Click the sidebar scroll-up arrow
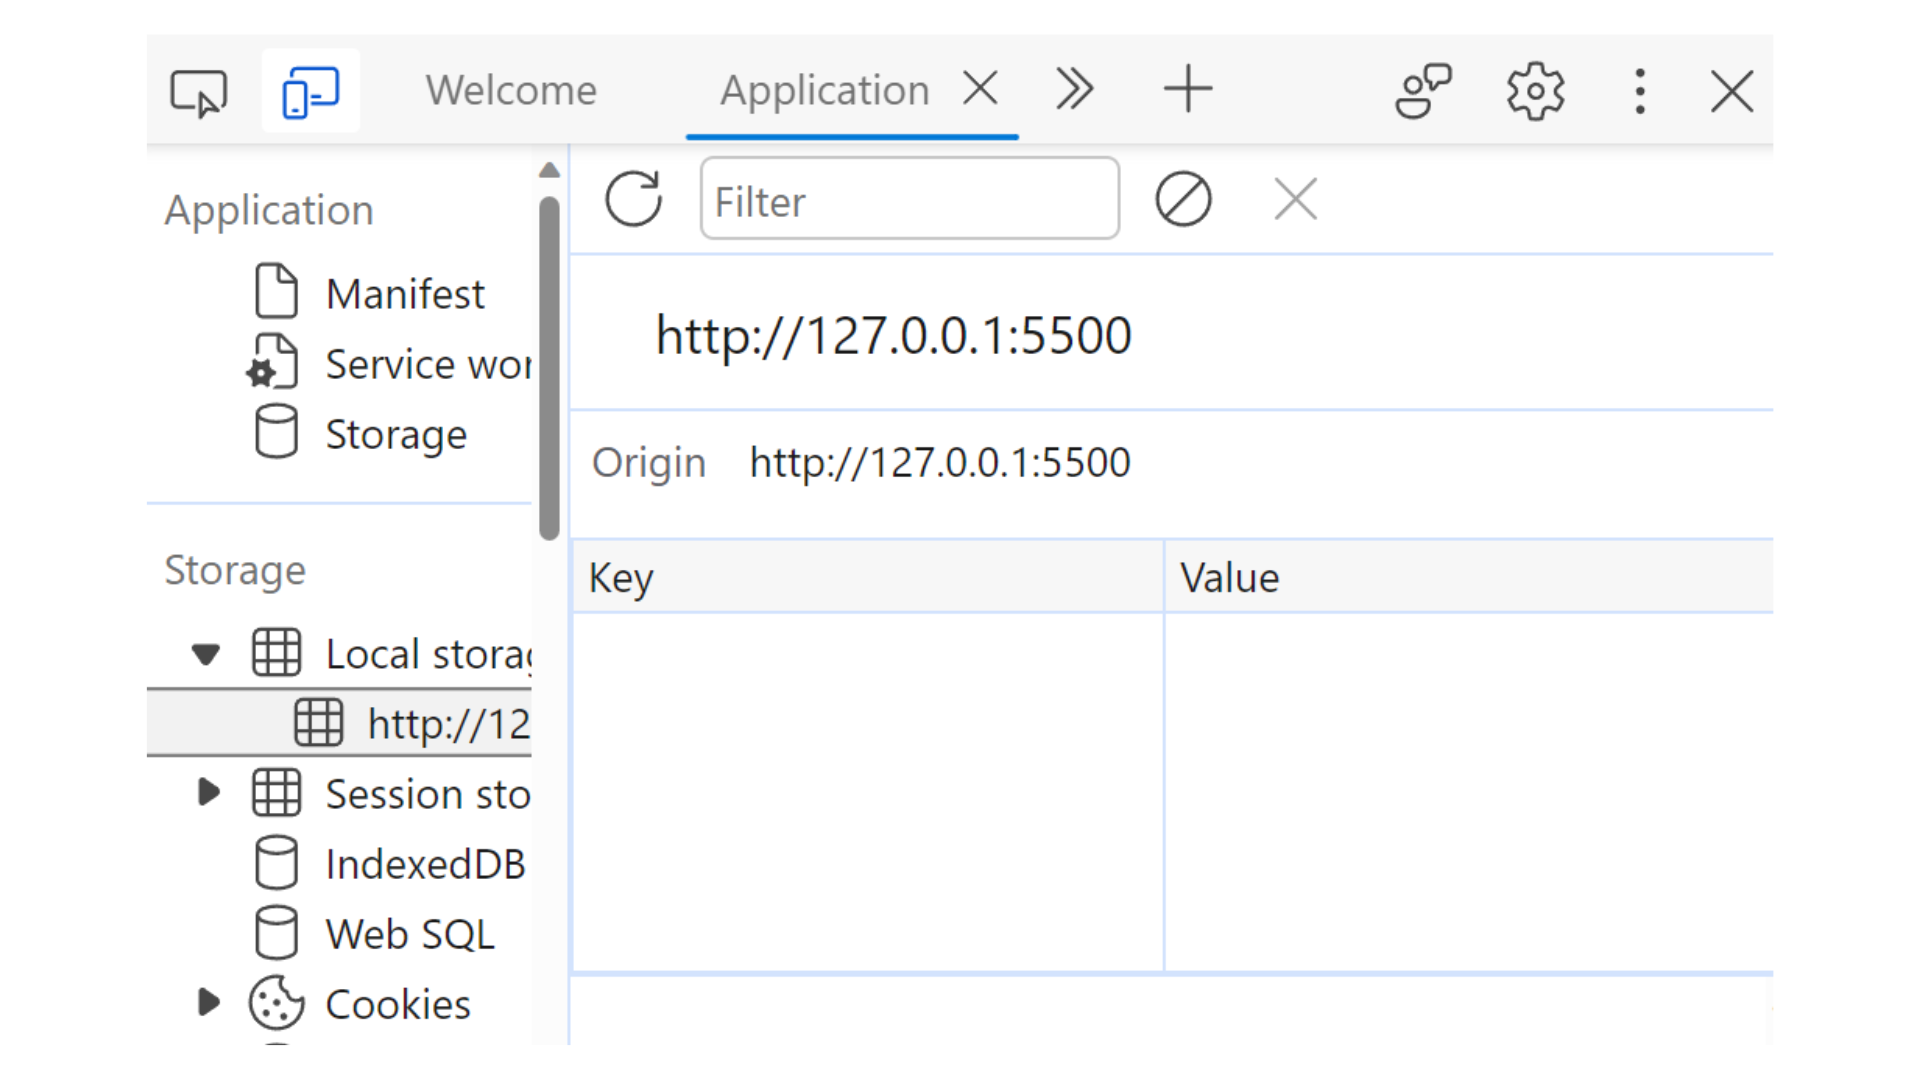 (549, 170)
